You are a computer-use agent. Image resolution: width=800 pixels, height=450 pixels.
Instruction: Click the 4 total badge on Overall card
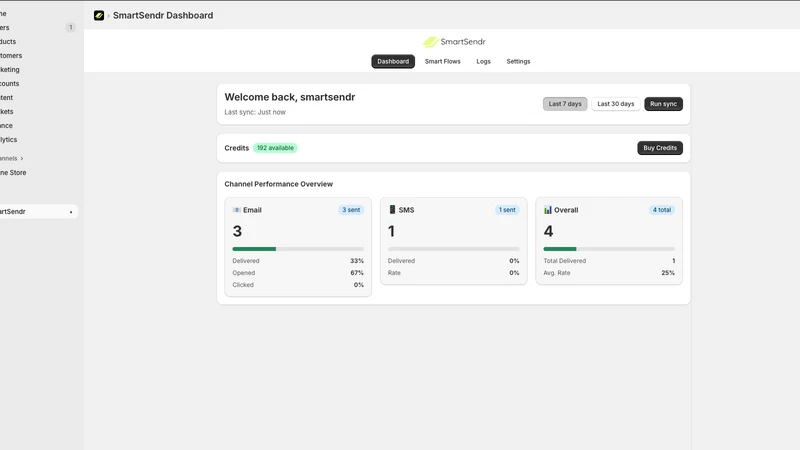[662, 210]
